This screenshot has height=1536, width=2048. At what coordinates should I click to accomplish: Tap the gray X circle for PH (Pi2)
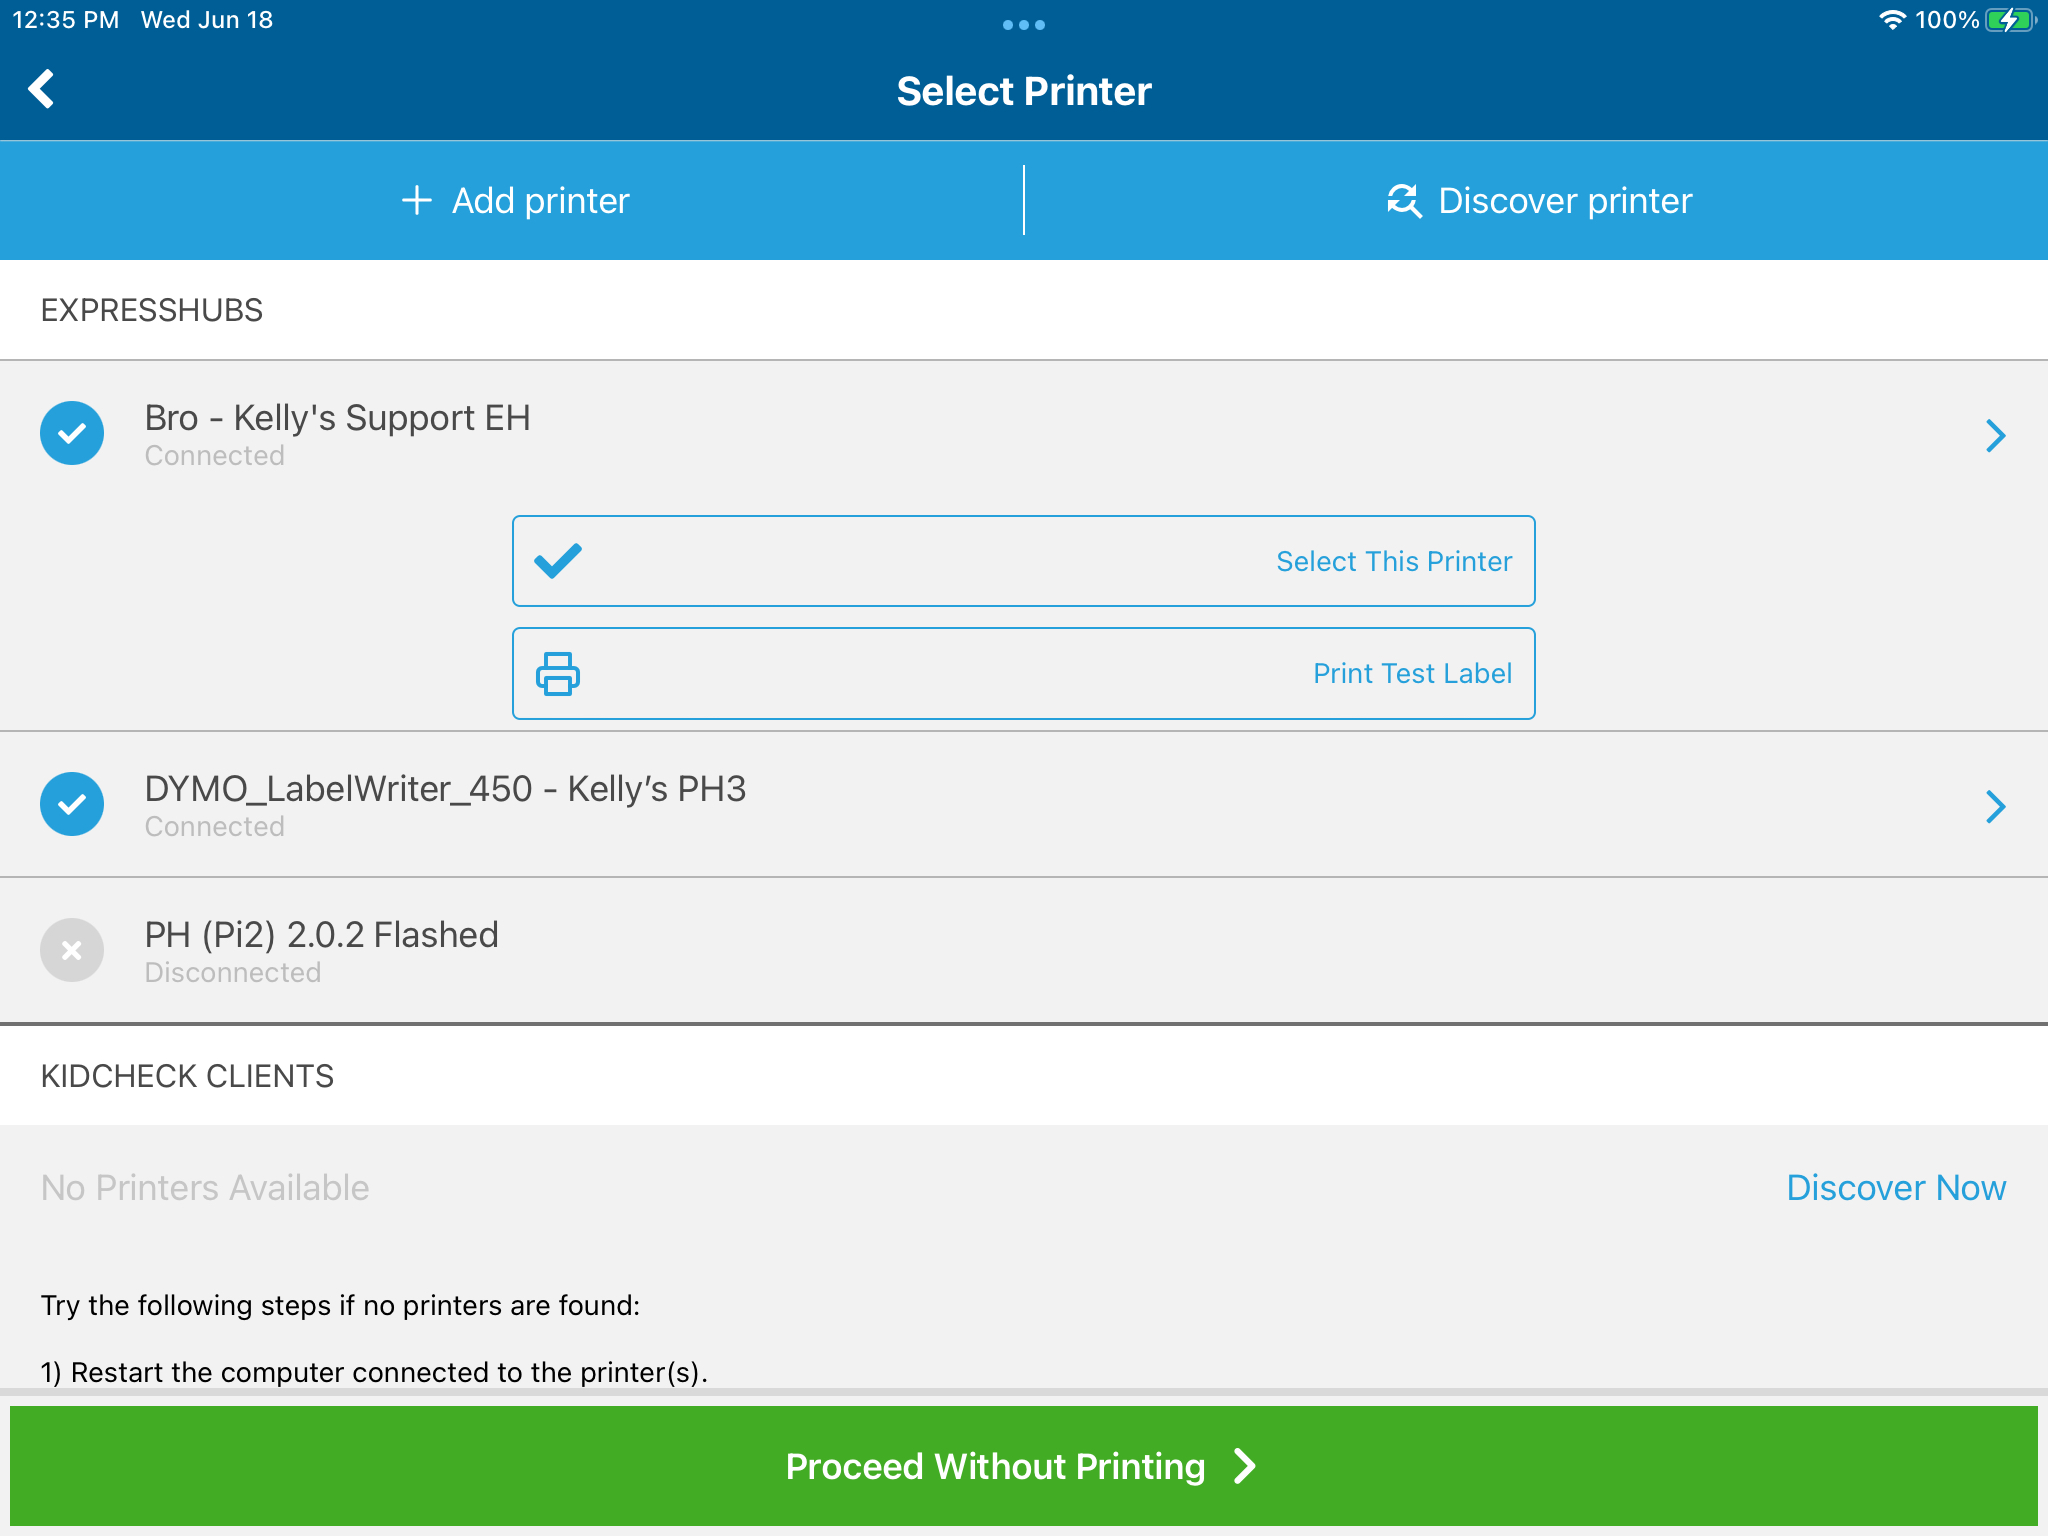(72, 950)
